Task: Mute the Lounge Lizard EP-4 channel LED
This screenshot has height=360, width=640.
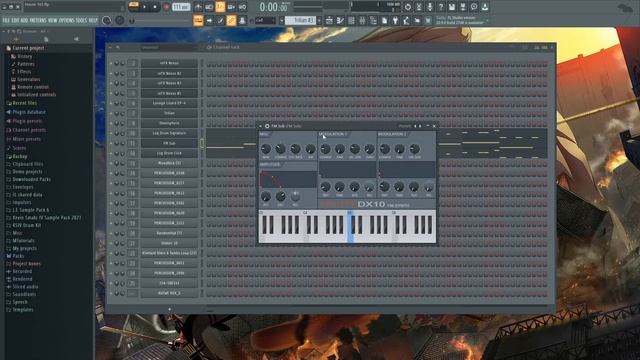Action: tap(111, 103)
